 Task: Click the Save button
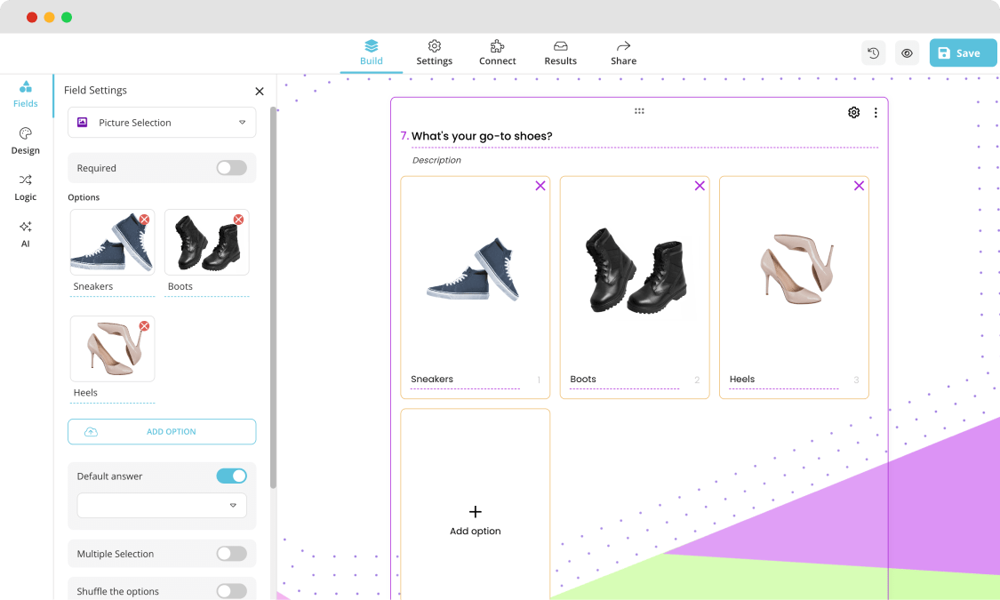pyautogui.click(x=962, y=53)
